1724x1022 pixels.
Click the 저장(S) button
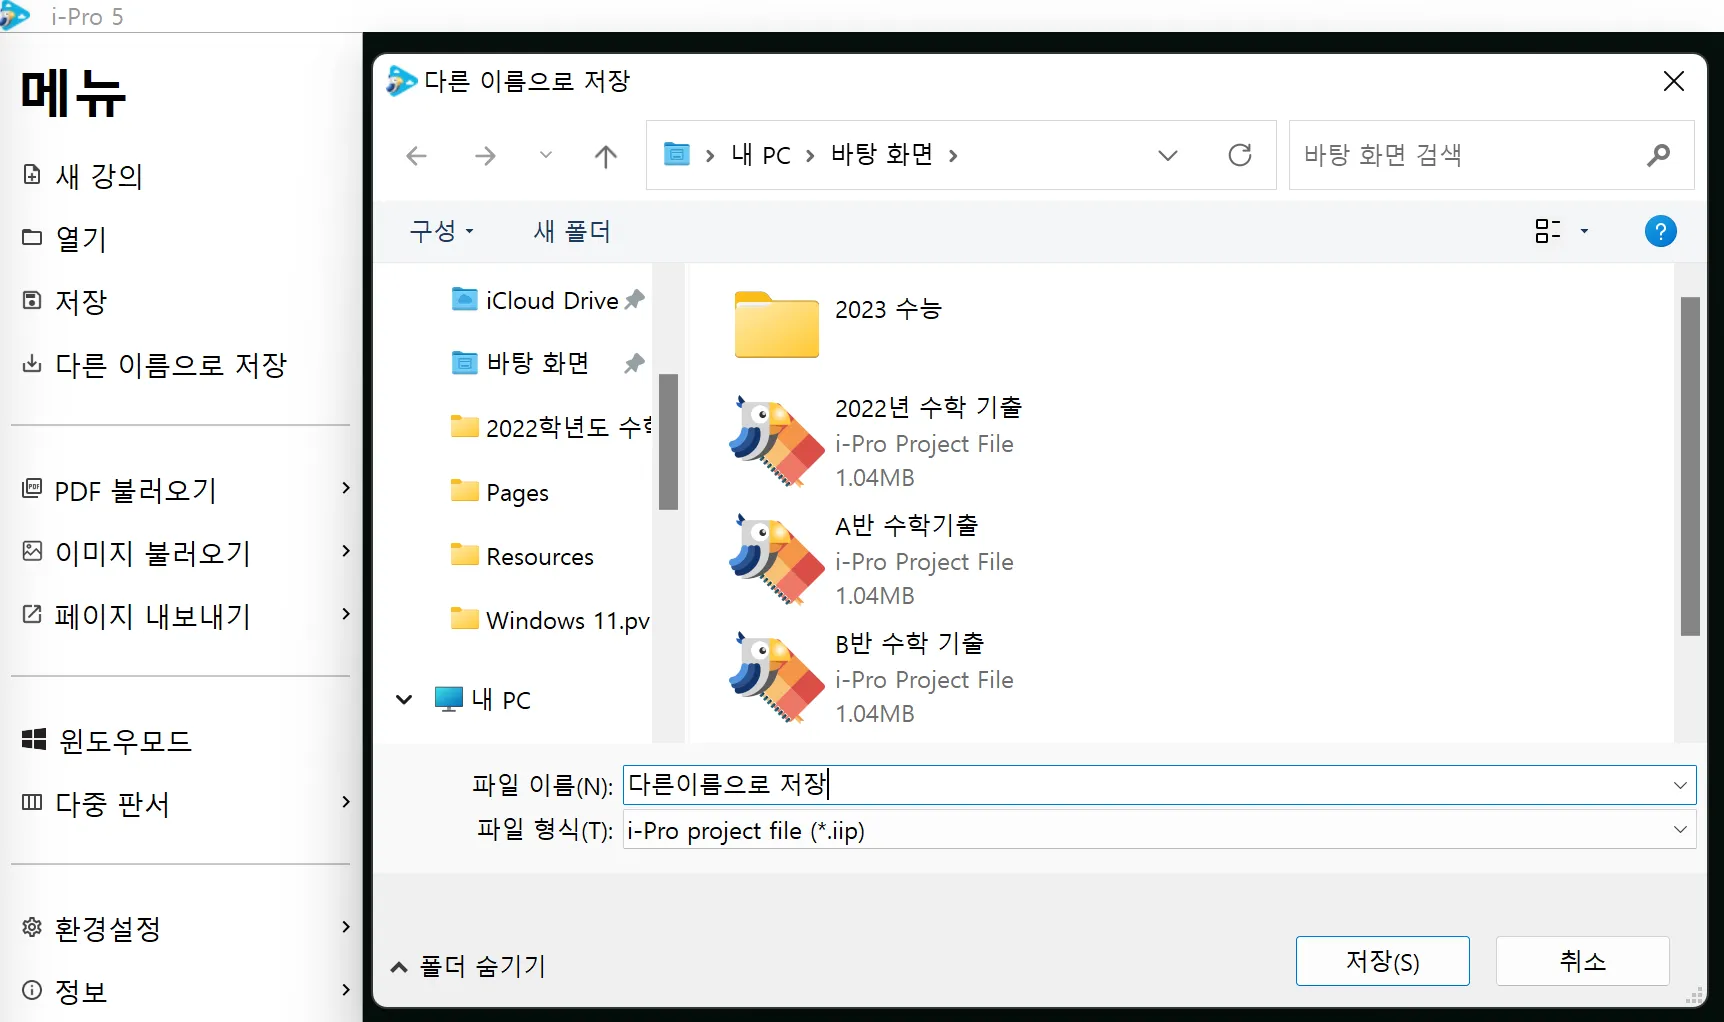click(1382, 961)
